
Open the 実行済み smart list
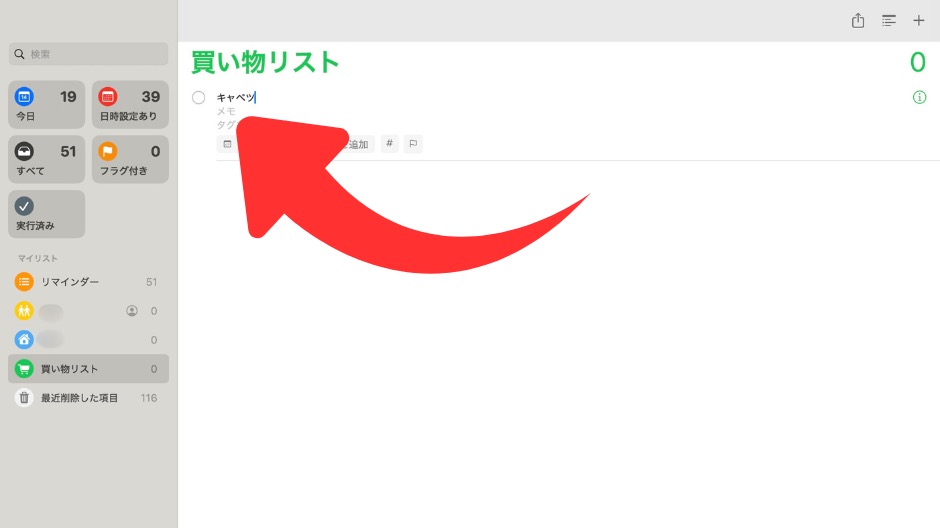(47, 214)
